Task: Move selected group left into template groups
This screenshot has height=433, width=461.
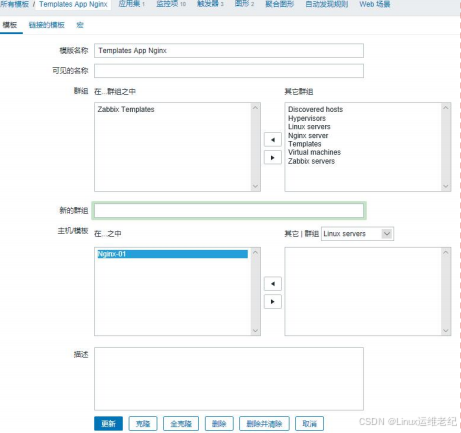Action: click(x=273, y=140)
